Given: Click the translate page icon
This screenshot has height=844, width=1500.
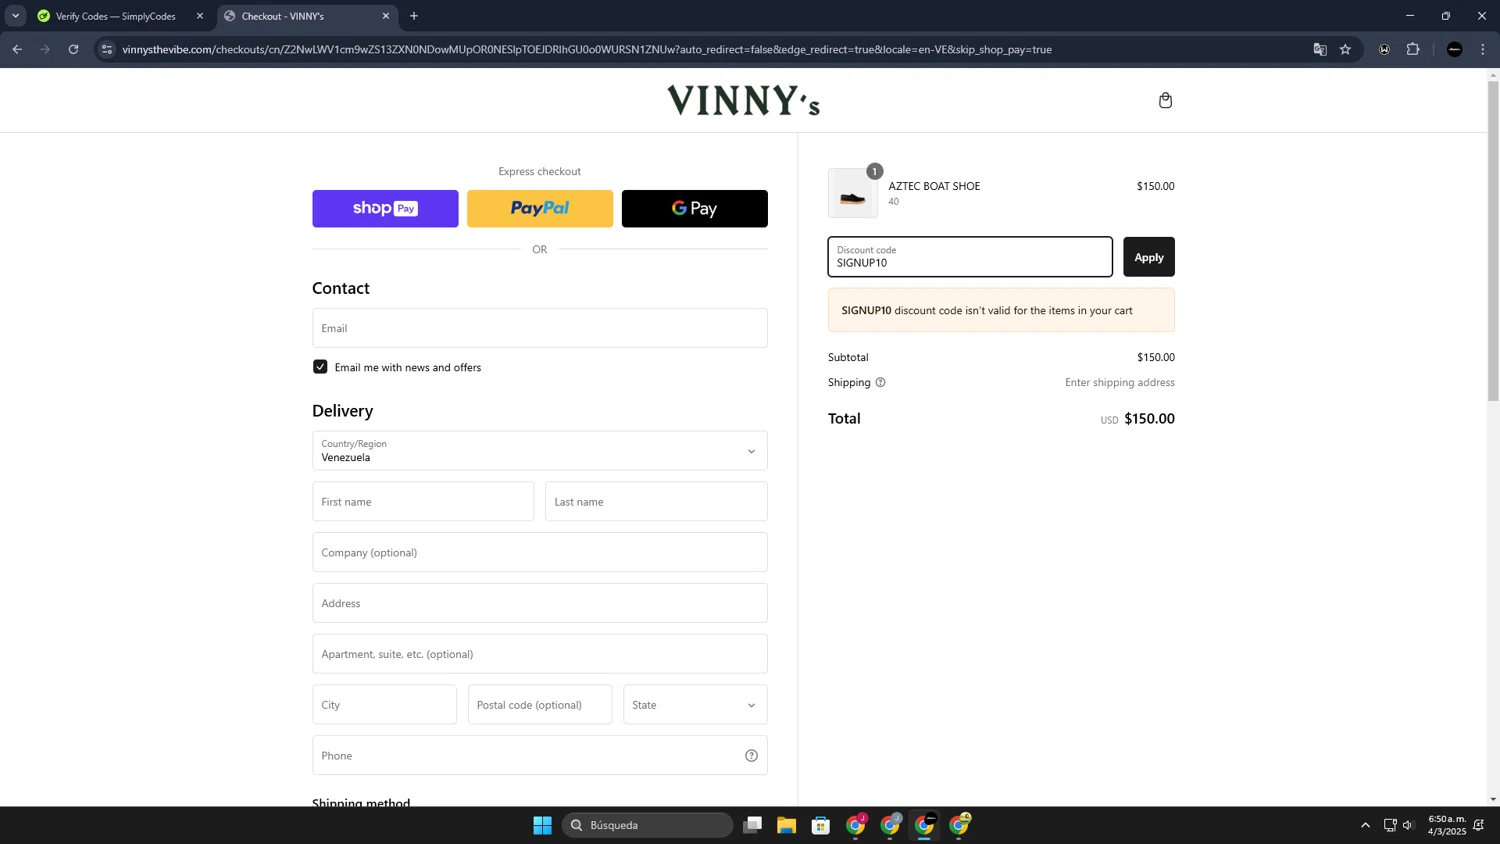Looking at the screenshot, I should tap(1320, 49).
